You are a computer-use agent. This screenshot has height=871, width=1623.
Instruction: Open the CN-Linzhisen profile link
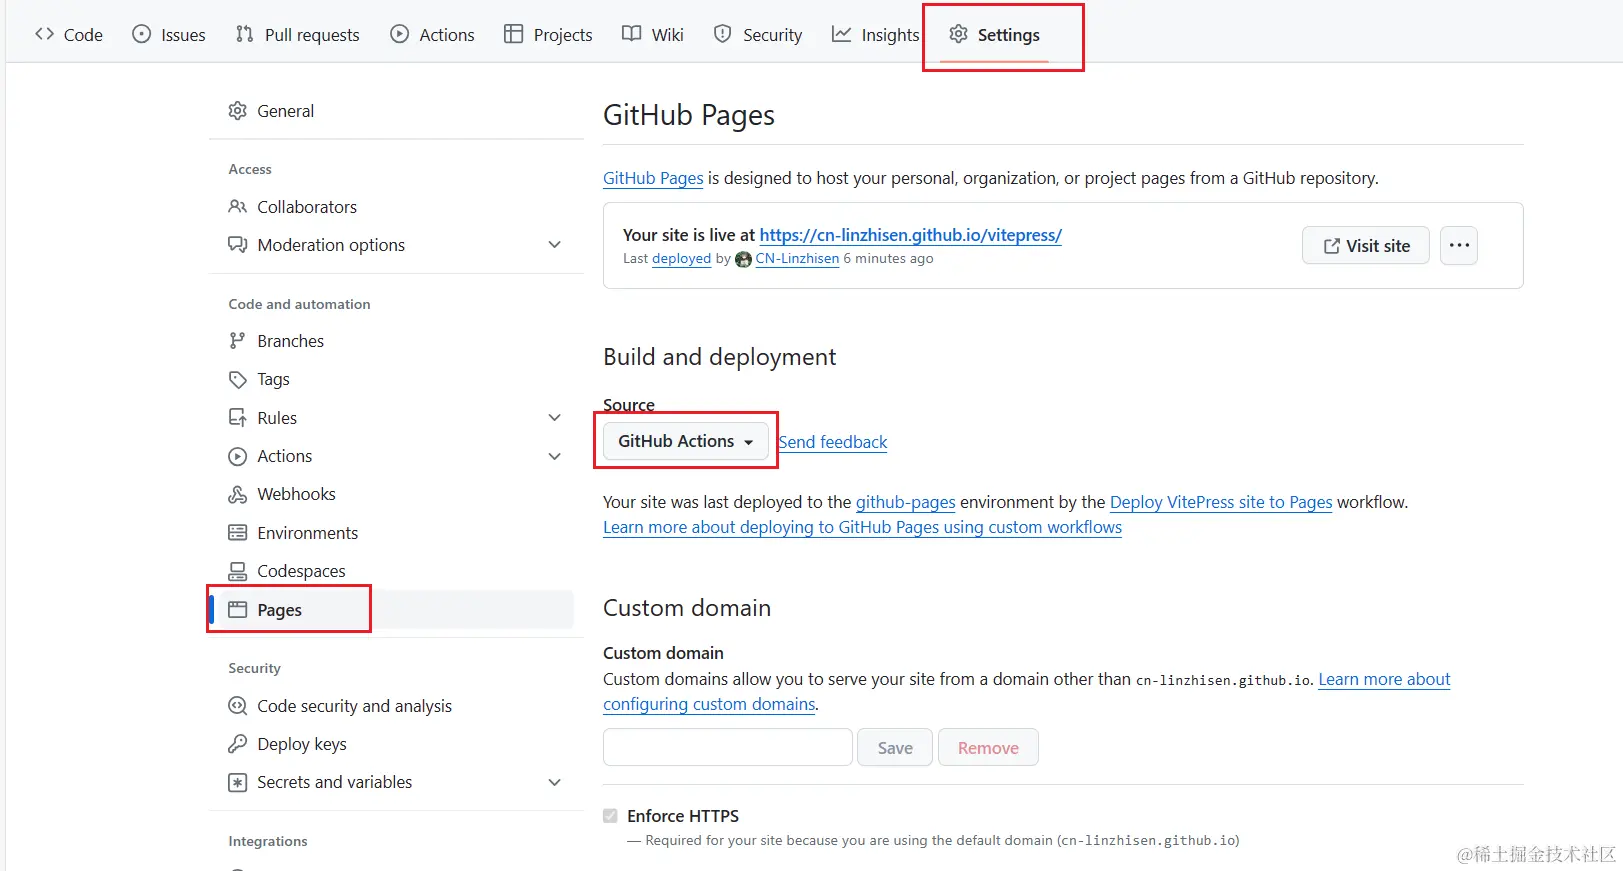click(797, 259)
